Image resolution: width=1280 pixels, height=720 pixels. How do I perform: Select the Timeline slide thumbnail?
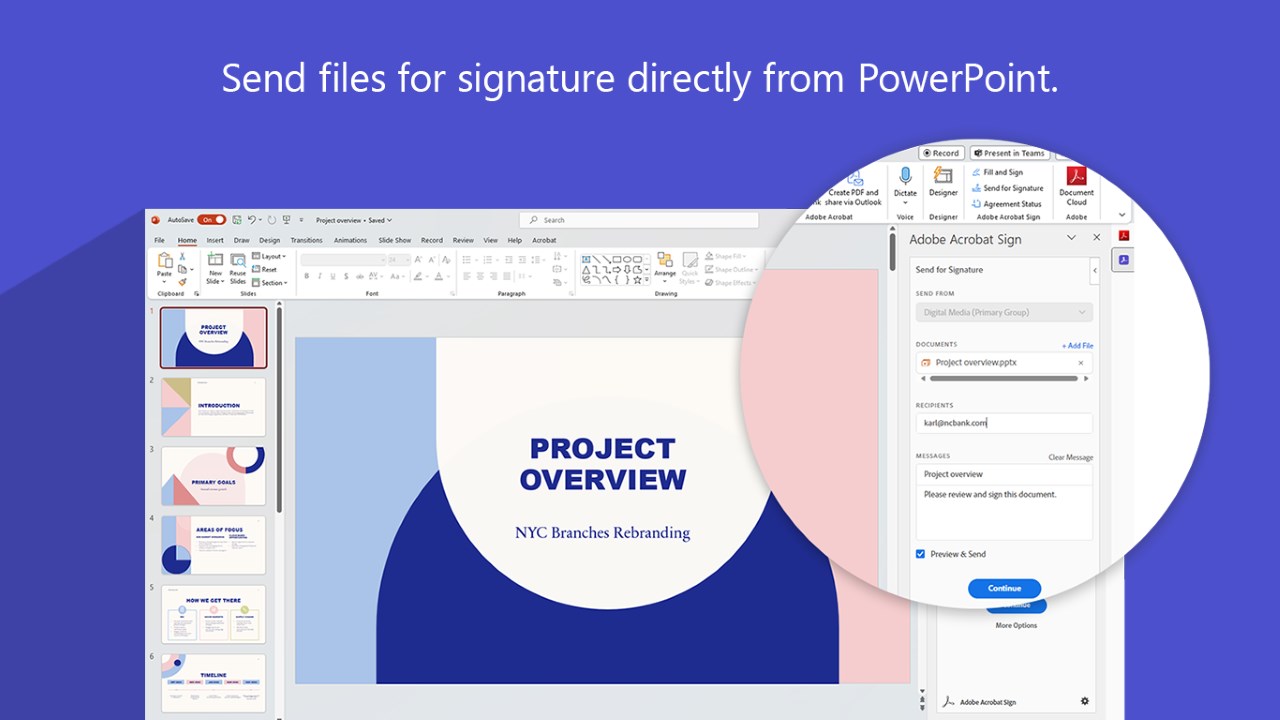[213, 683]
